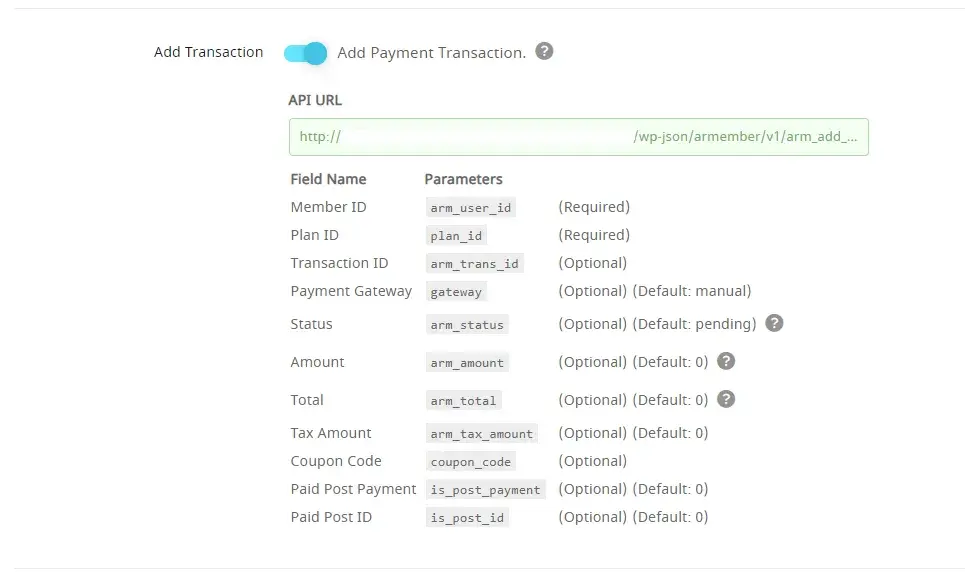Click the Member ID field name
Viewport: 965px width, 580px height.
coord(328,207)
